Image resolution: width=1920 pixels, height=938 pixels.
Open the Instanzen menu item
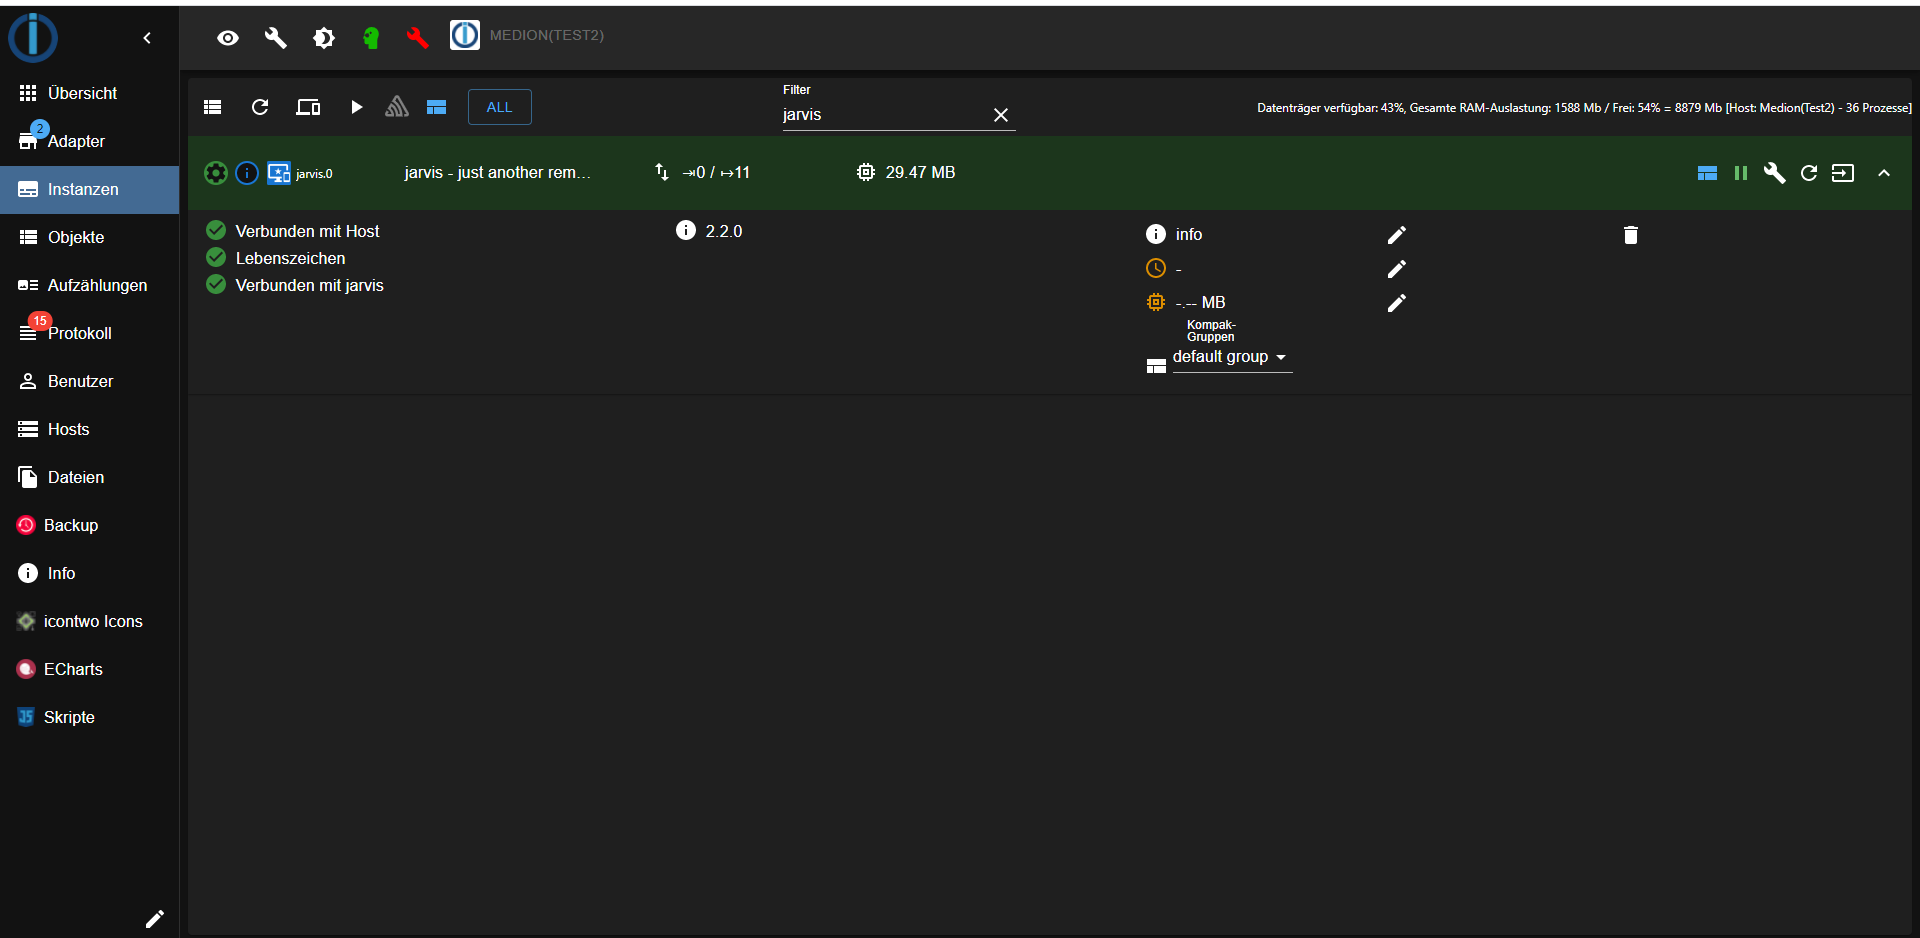point(90,189)
